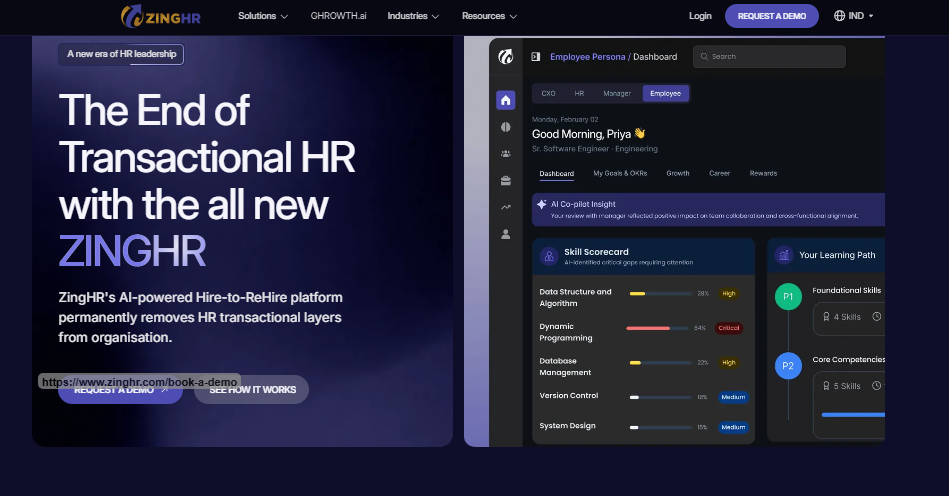Click the Critical tag on Dynamic Programming
This screenshot has width=949, height=496.
click(x=729, y=328)
